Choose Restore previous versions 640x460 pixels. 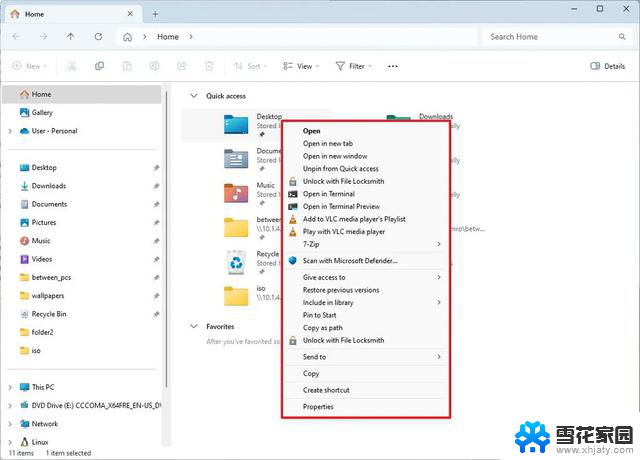[366, 290]
